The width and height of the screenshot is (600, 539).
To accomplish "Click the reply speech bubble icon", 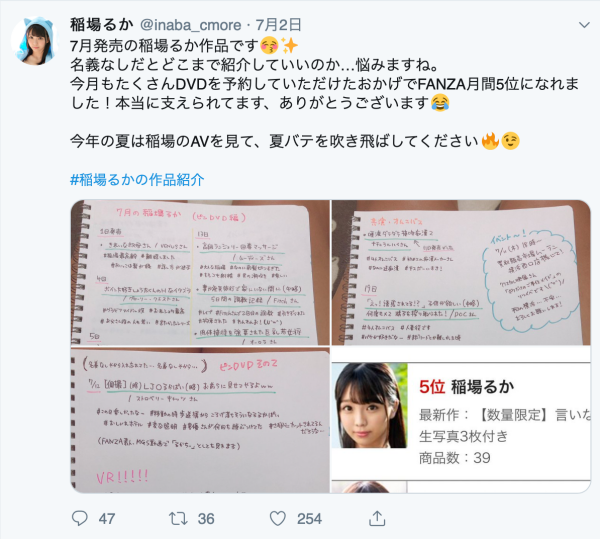I will tap(80, 518).
